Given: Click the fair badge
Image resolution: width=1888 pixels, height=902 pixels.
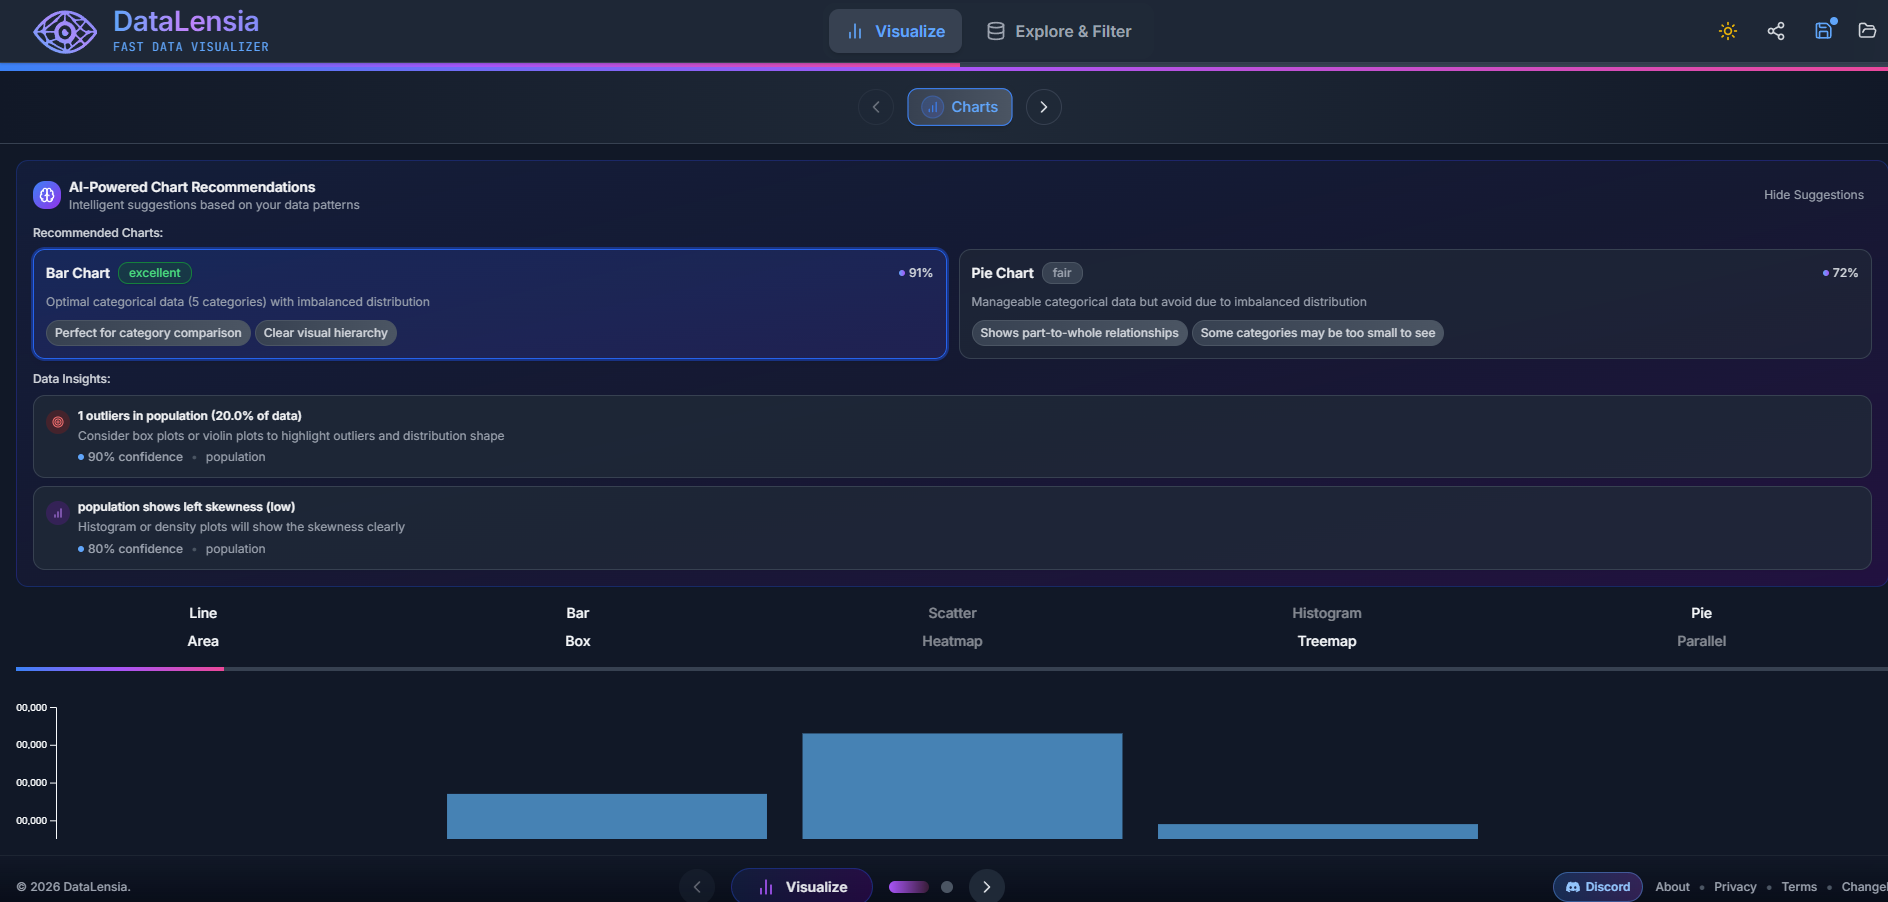Looking at the screenshot, I should pyautogui.click(x=1062, y=273).
